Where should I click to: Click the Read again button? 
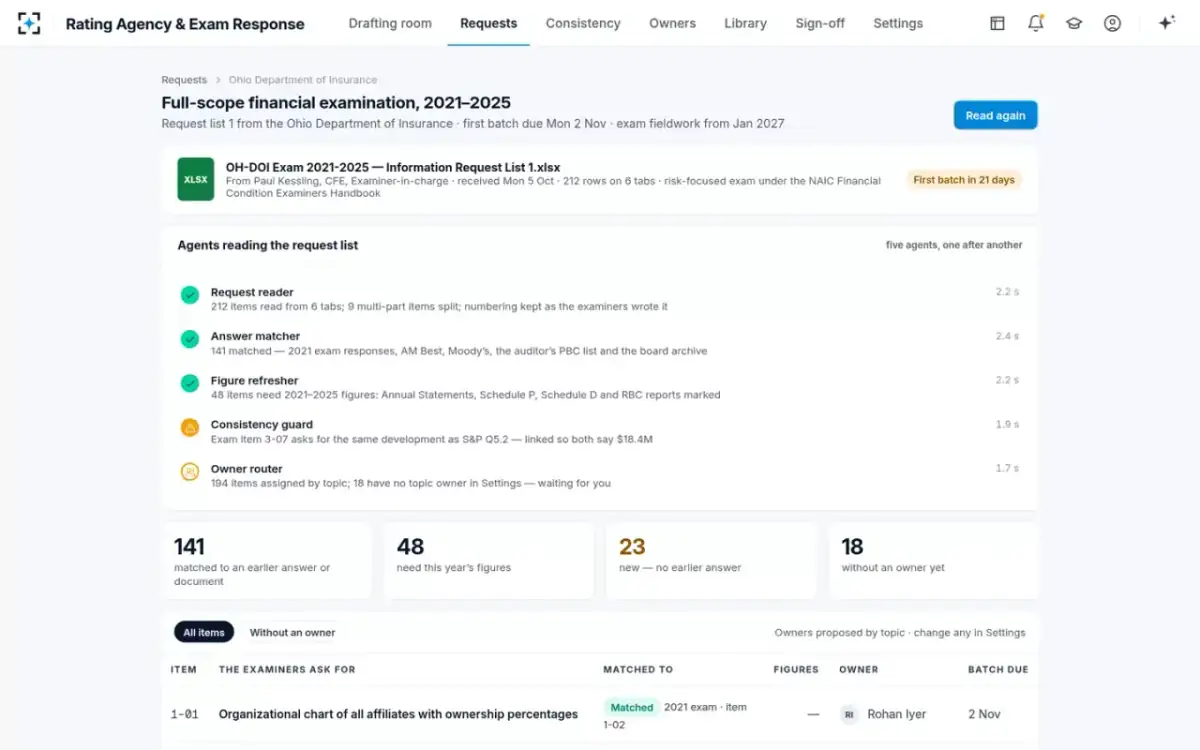995,115
